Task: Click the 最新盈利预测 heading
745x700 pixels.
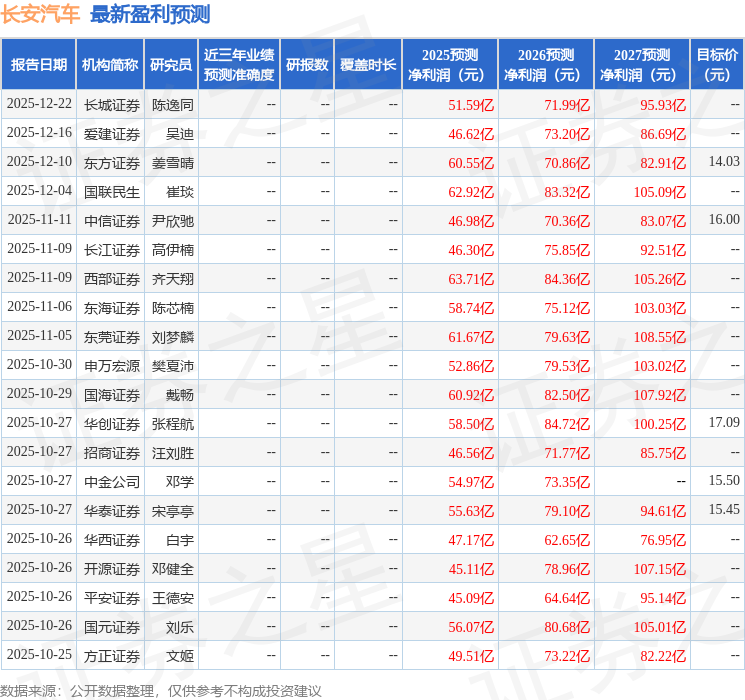Action: pyautogui.click(x=150, y=14)
